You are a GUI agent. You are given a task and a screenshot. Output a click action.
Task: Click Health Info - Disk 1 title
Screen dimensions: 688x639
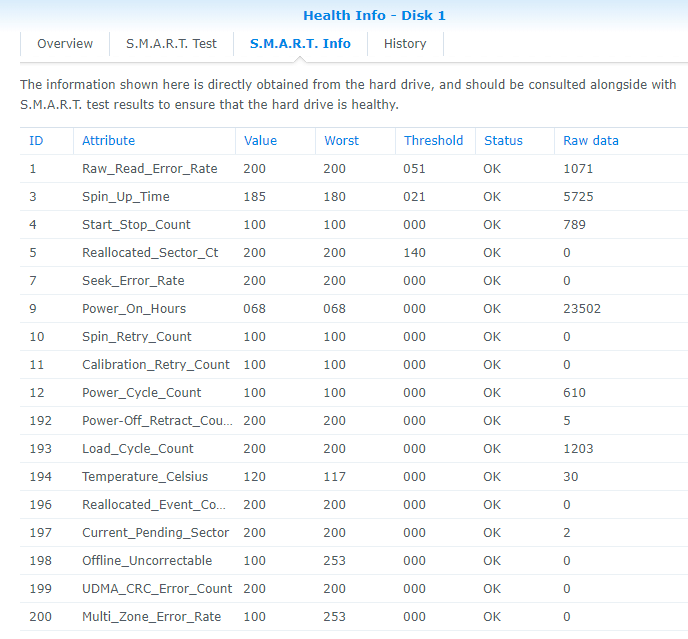pyautogui.click(x=374, y=15)
